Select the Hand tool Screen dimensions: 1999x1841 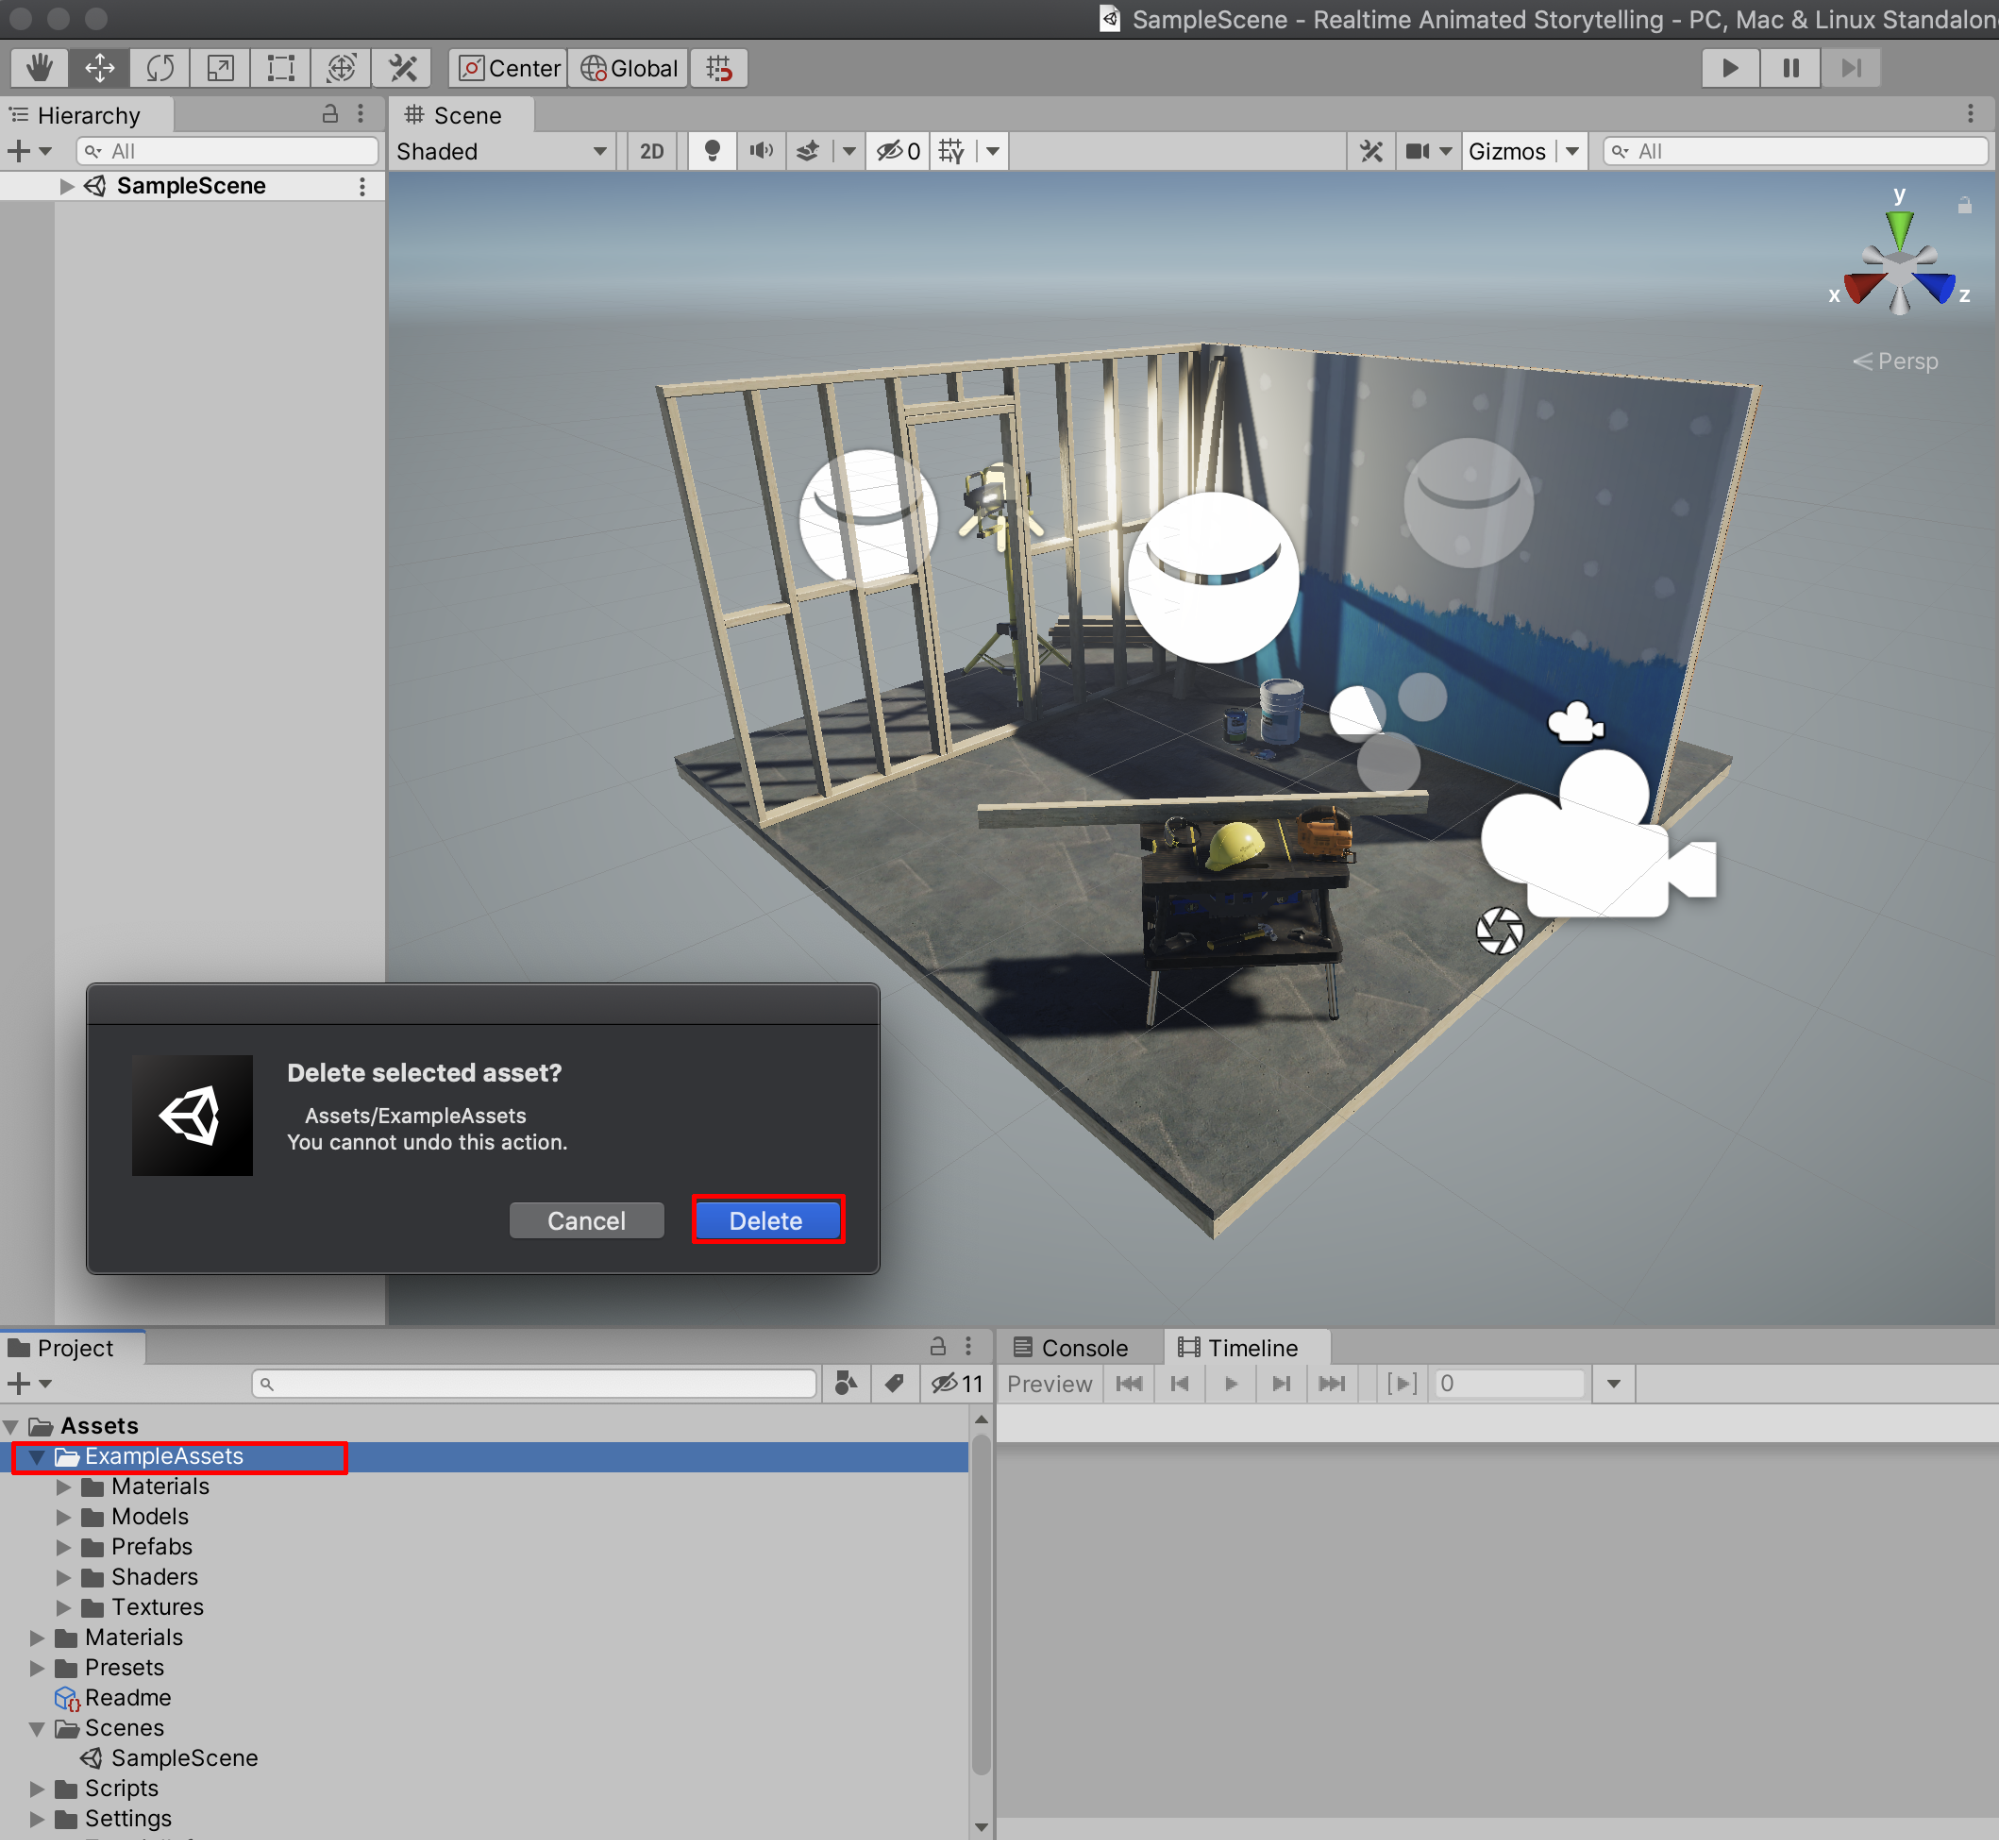coord(39,68)
